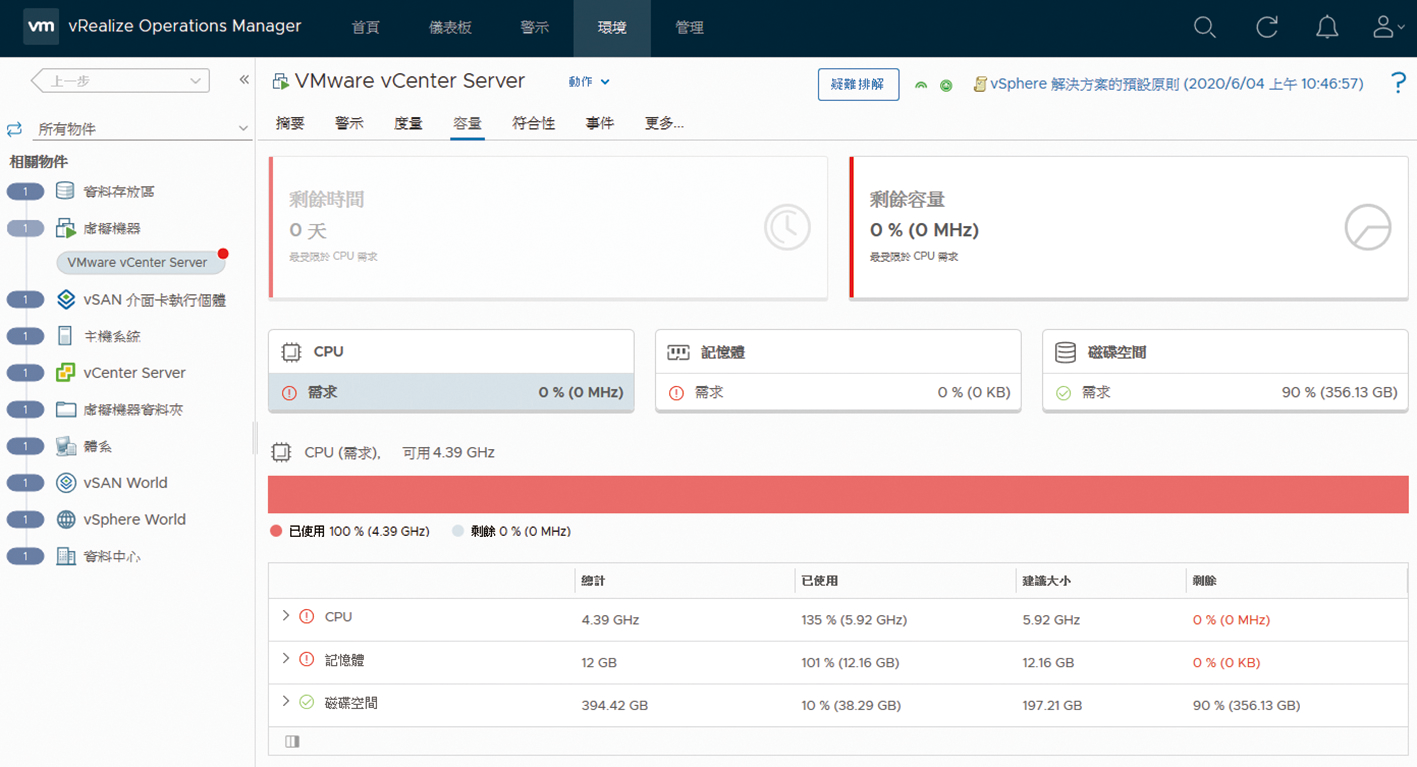Expand the CPU table row
This screenshot has width=1417, height=767.
(286, 616)
